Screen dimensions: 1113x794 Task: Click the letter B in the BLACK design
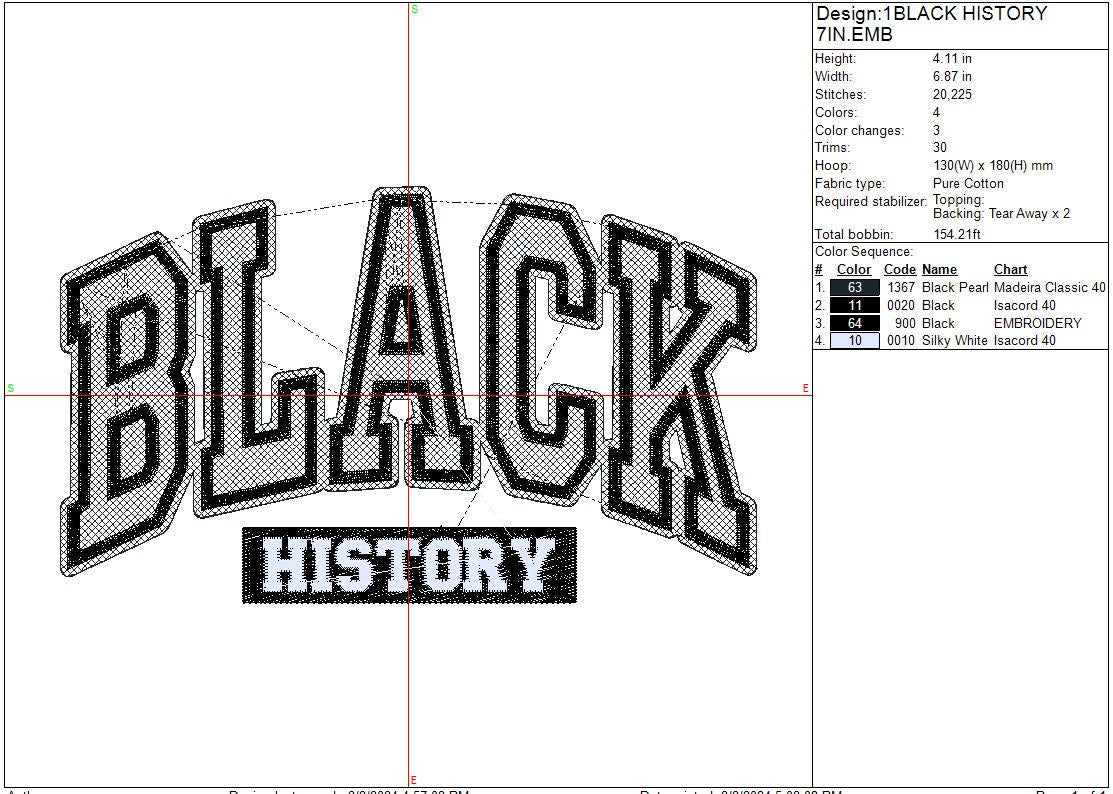[x=122, y=400]
